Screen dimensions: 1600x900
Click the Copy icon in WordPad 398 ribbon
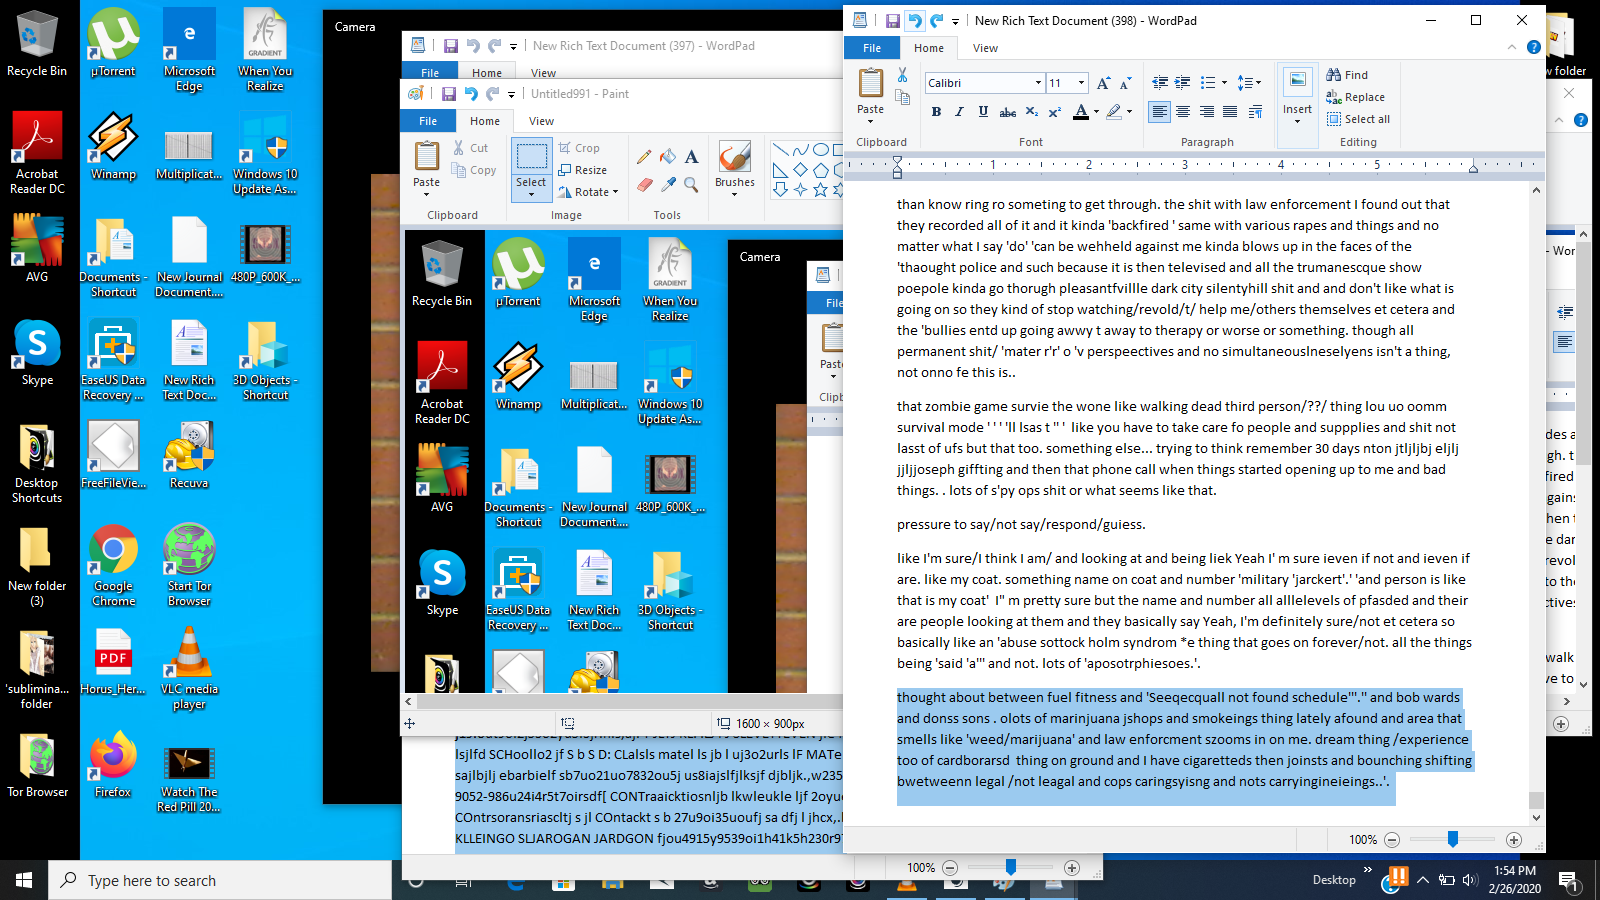click(902, 97)
